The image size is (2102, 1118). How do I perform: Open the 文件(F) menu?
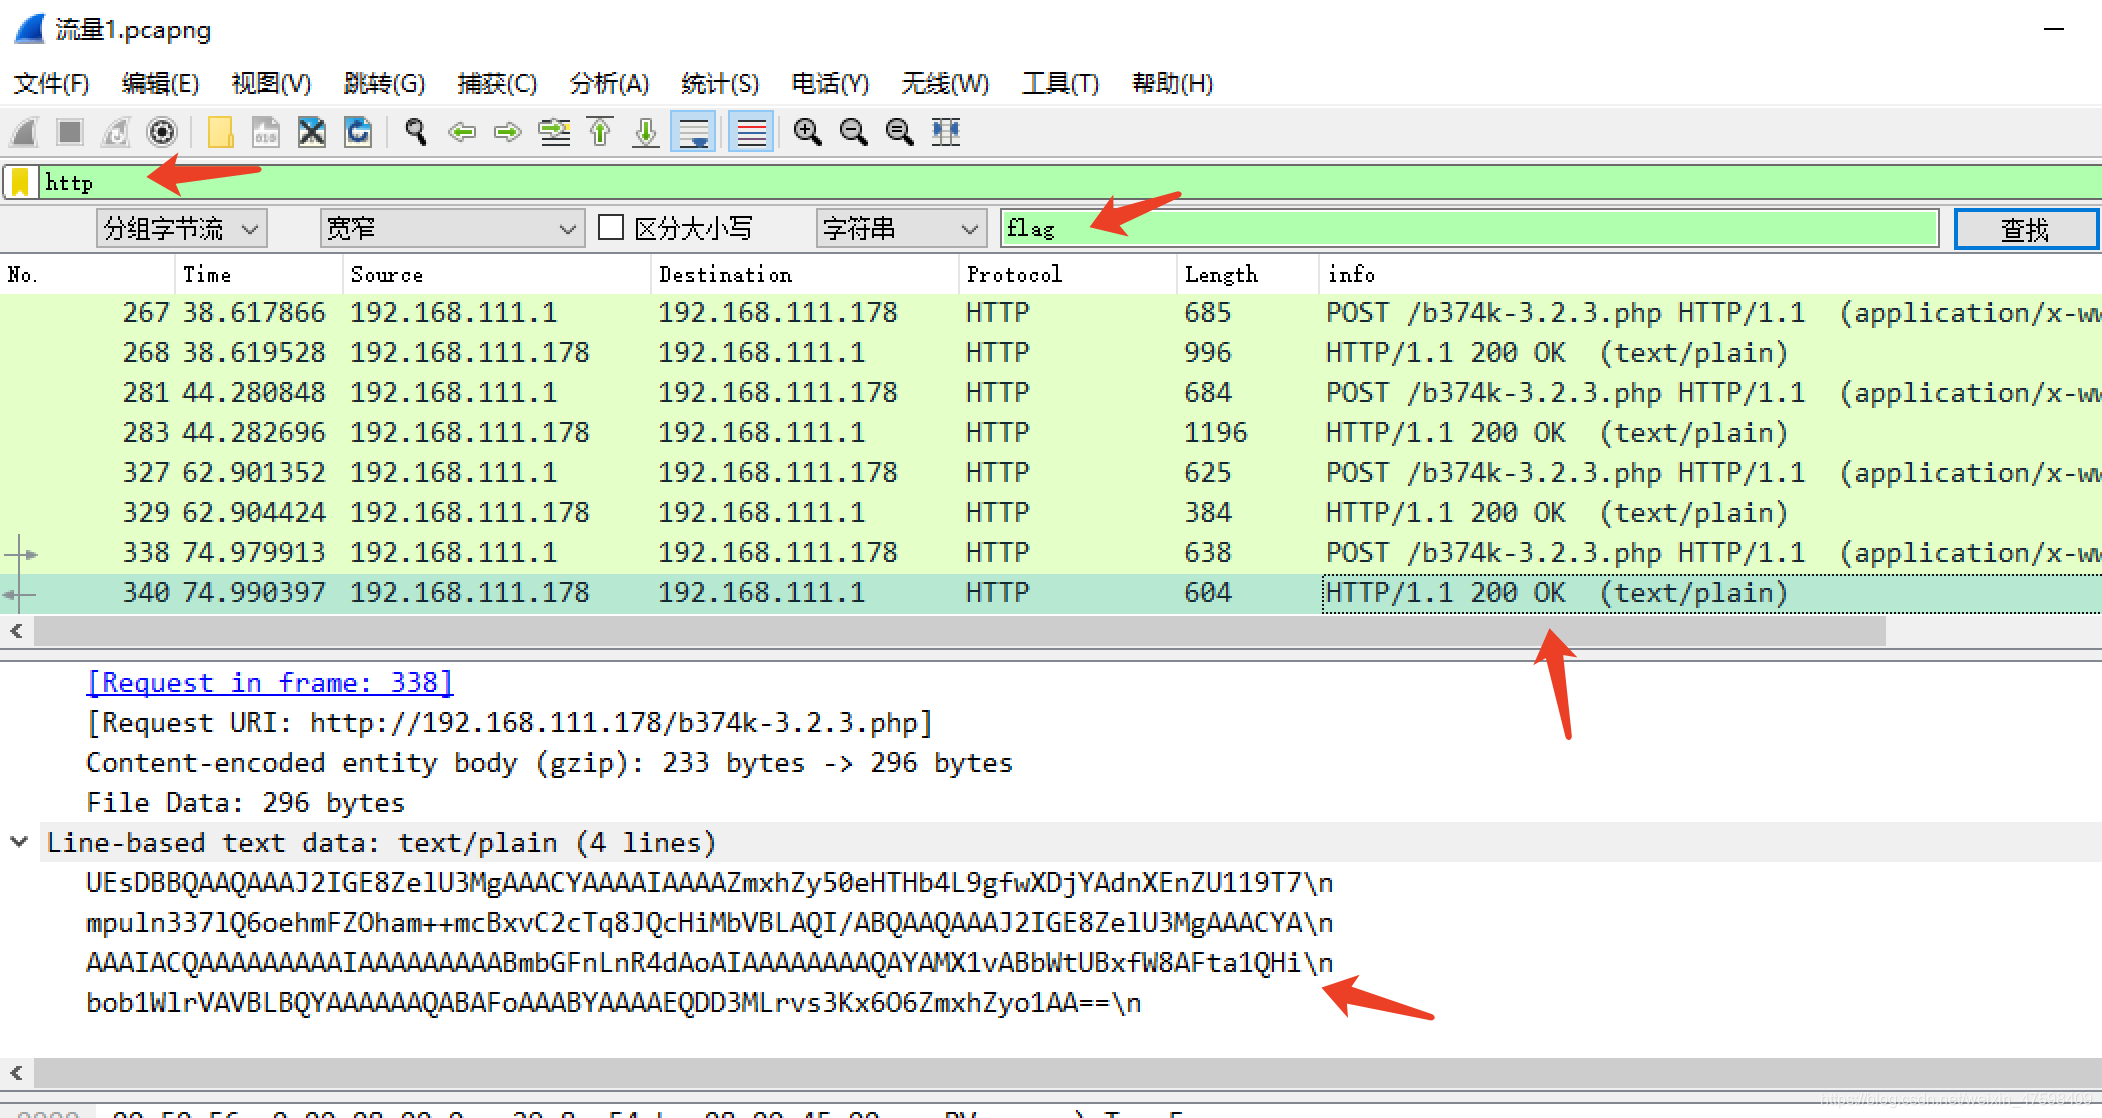tap(52, 84)
